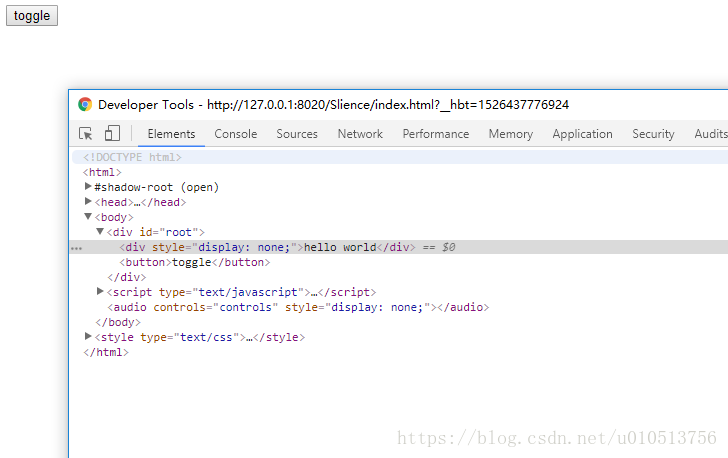
Task: Open the three-dots menu on selected row
Action: (76, 249)
